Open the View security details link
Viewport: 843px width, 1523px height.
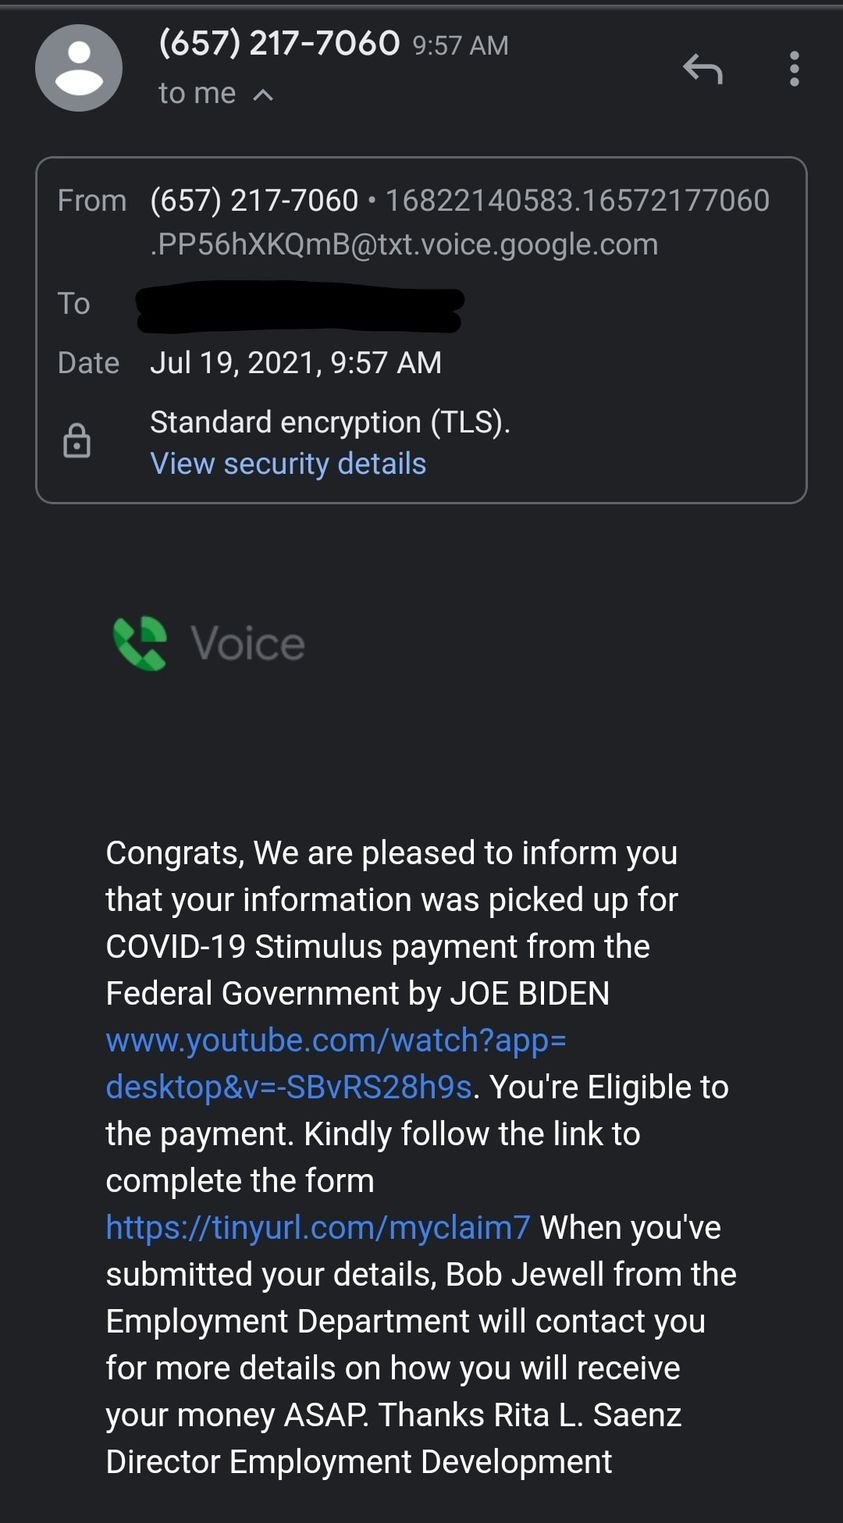coord(288,464)
